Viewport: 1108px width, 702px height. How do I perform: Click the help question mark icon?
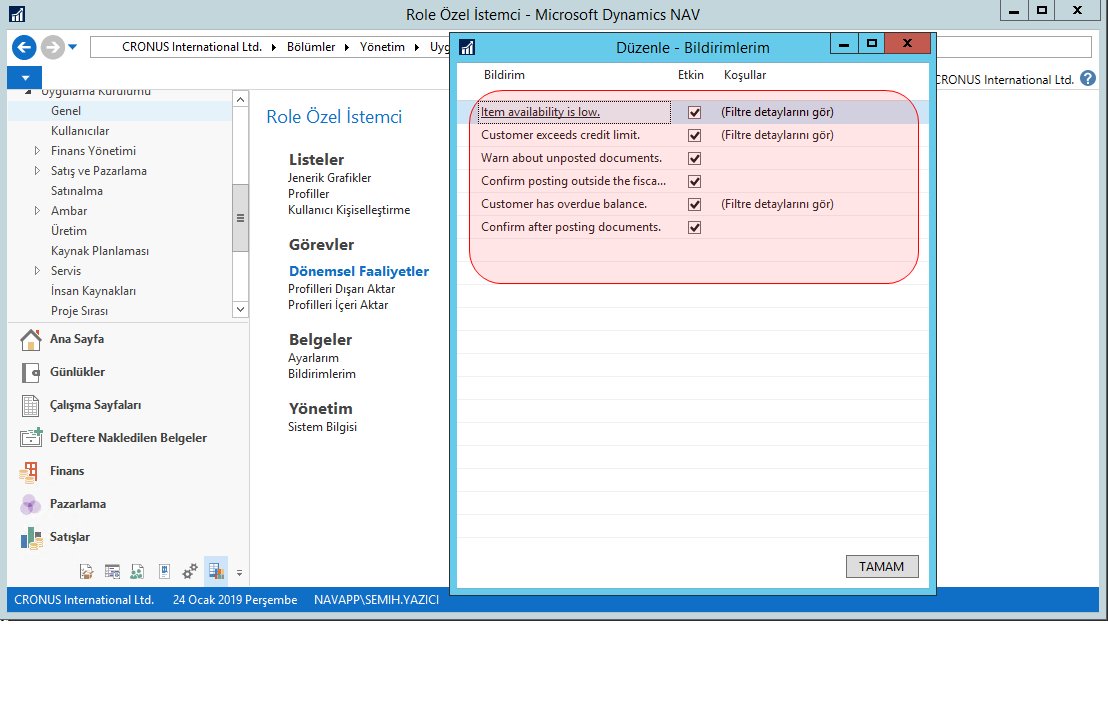[x=1088, y=79]
